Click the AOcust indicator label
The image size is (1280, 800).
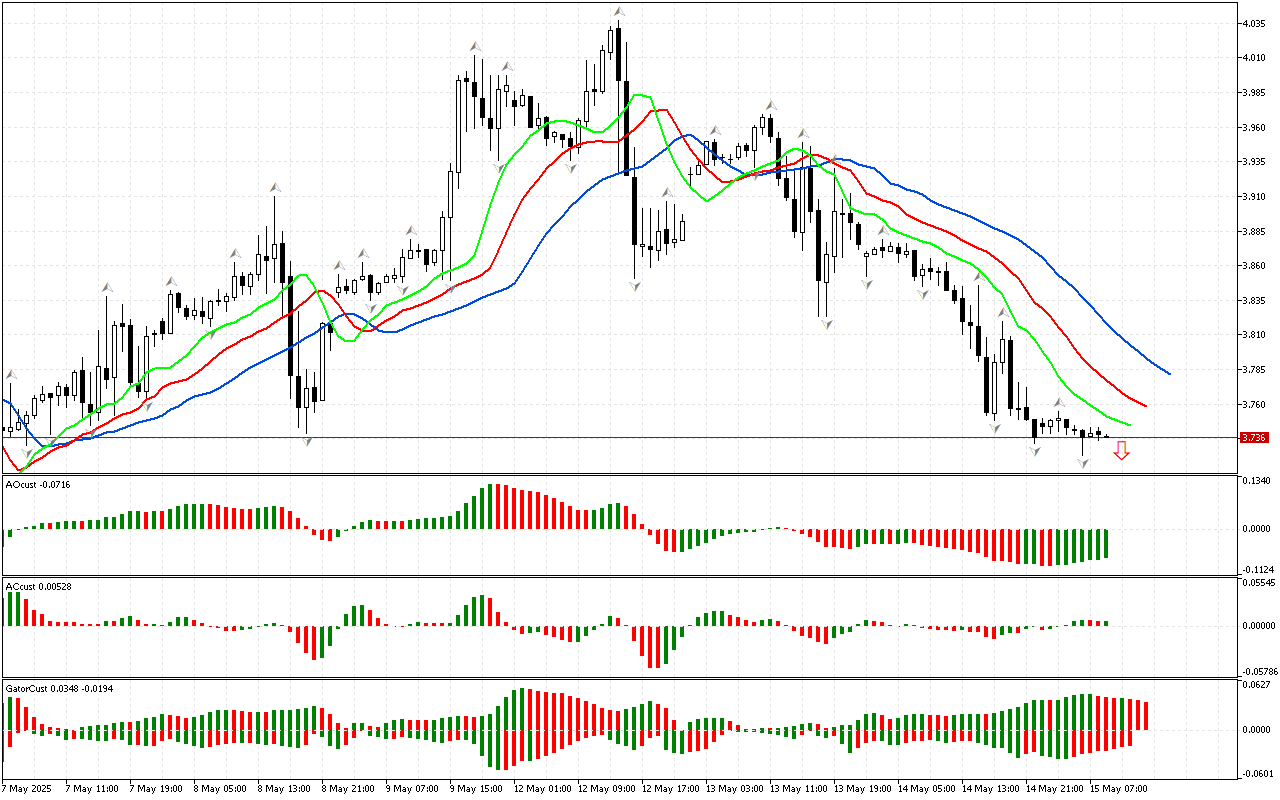(35, 485)
